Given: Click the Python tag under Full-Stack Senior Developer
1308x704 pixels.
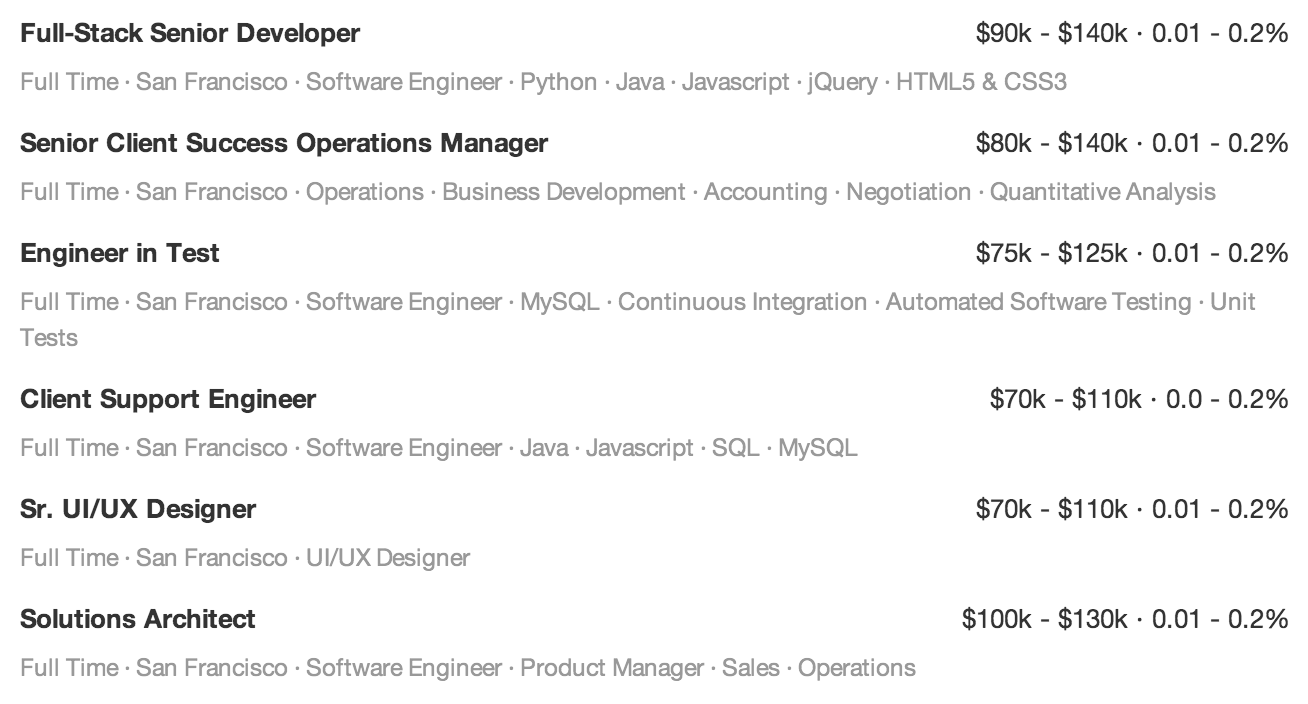Looking at the screenshot, I should tap(558, 82).
